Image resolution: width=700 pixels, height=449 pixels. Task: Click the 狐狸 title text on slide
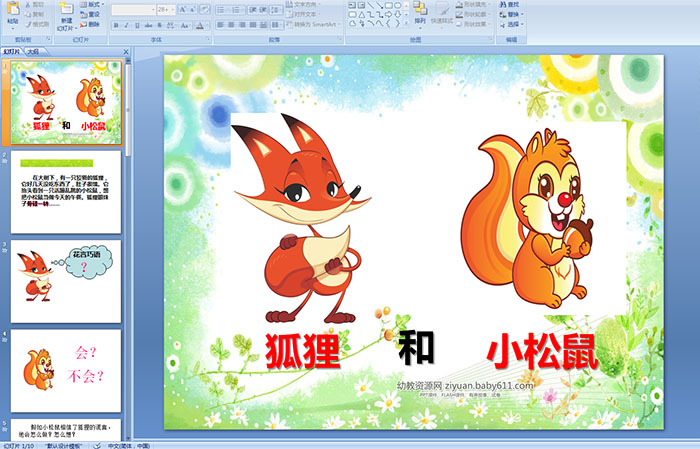[x=302, y=351]
